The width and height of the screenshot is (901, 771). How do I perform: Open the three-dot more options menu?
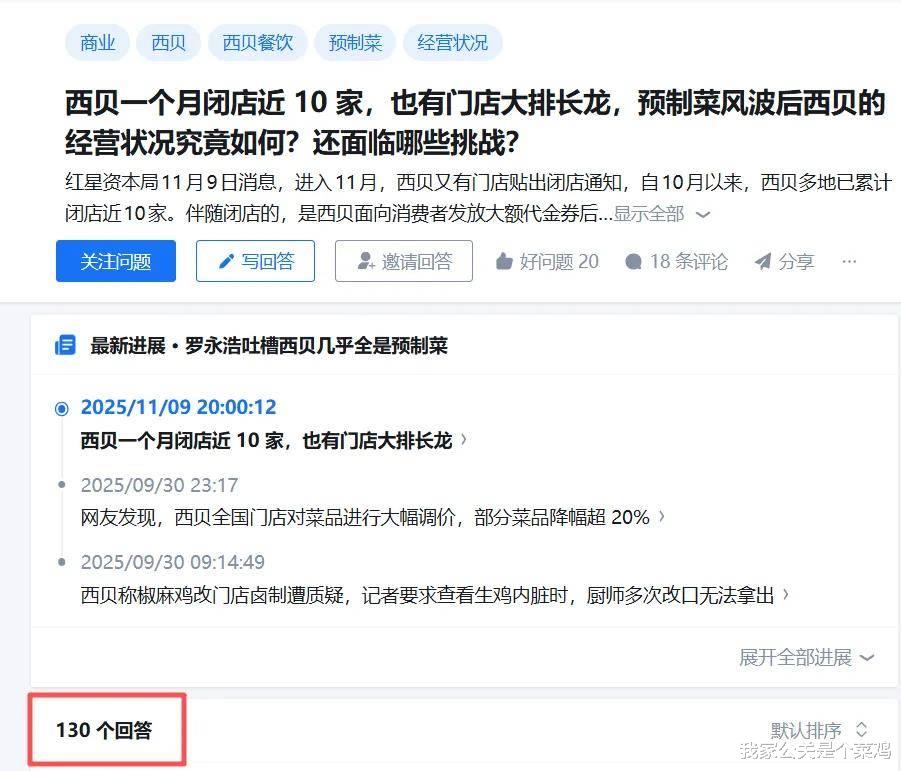(849, 261)
